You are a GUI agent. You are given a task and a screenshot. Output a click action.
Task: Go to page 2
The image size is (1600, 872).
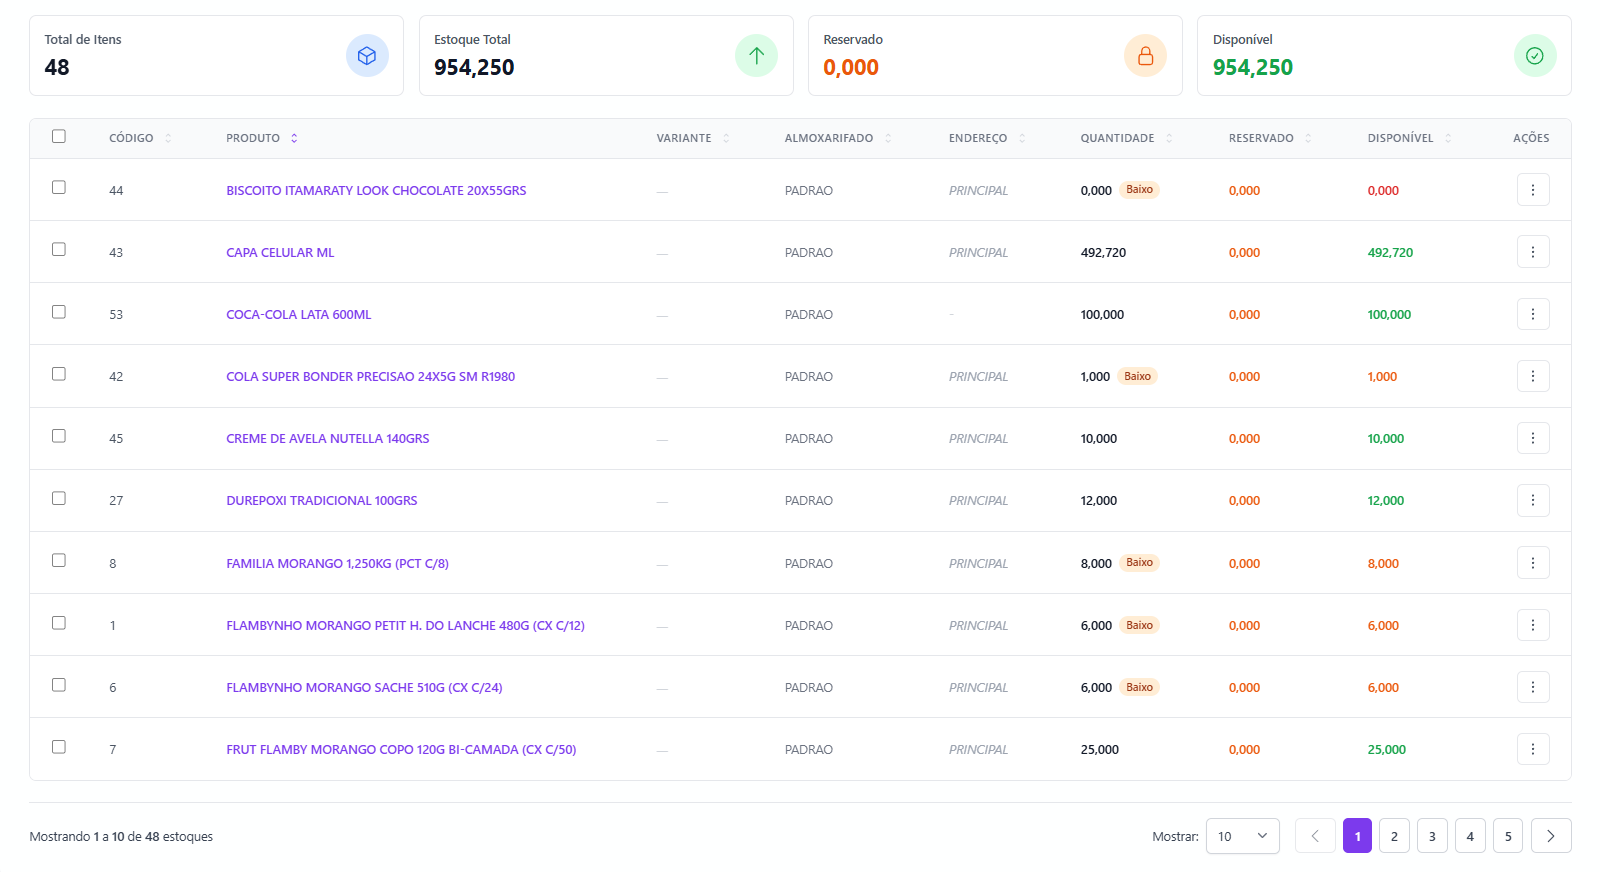pyautogui.click(x=1394, y=836)
